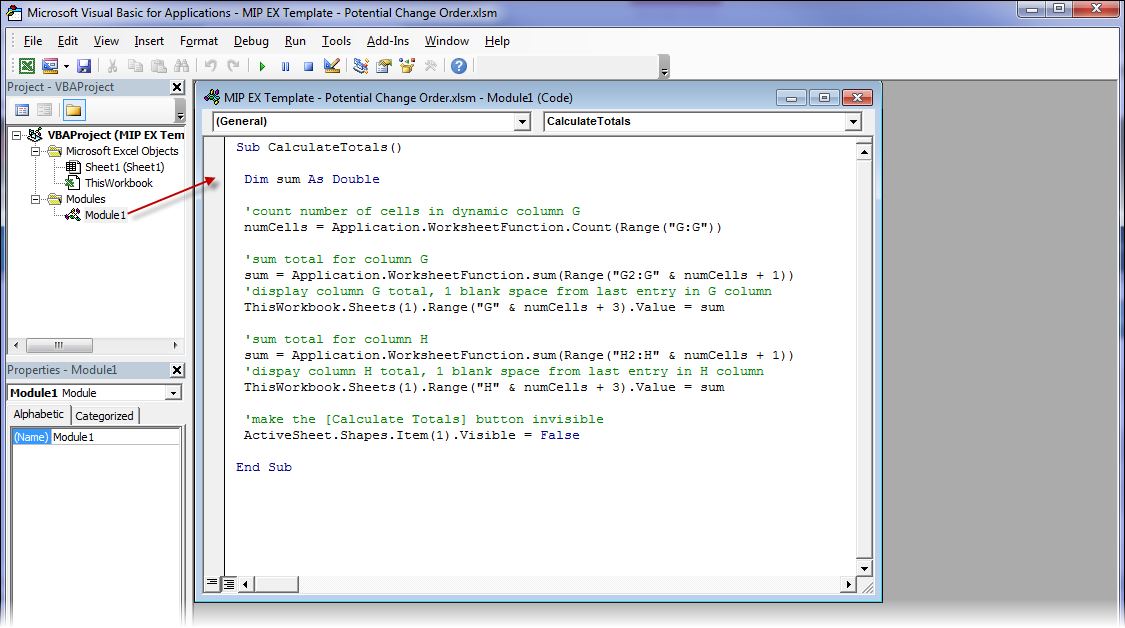The height and width of the screenshot is (628, 1125).
Task: Open the Debug menu
Action: (251, 41)
